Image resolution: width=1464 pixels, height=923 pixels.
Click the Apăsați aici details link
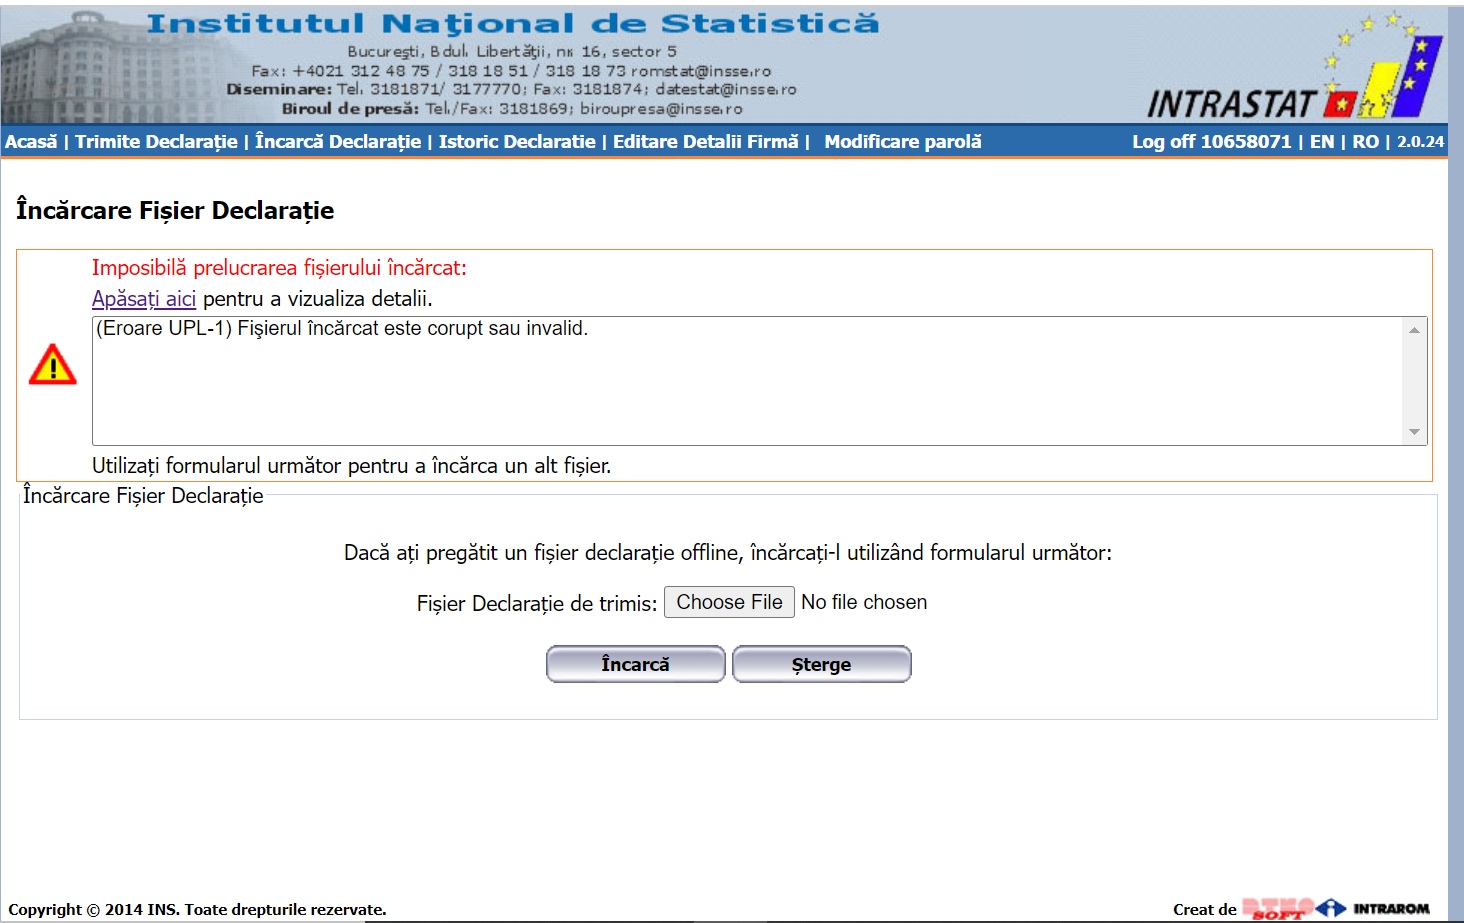click(x=144, y=298)
